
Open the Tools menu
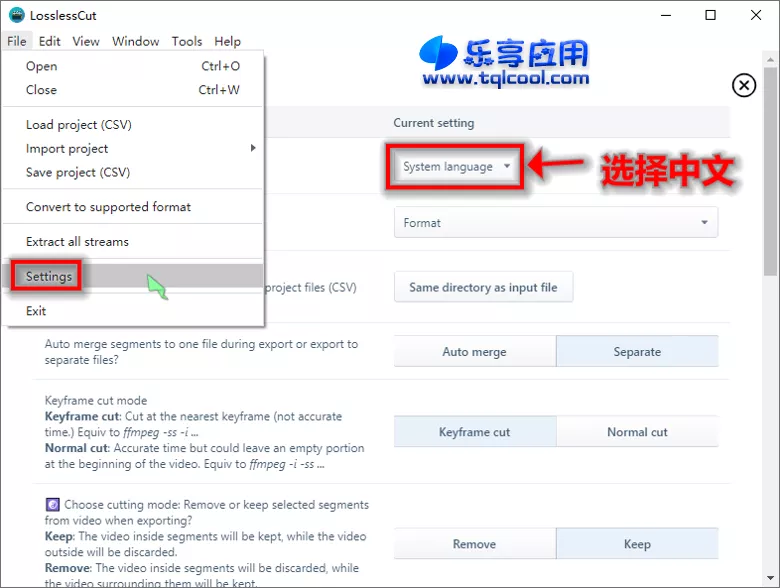tap(187, 41)
